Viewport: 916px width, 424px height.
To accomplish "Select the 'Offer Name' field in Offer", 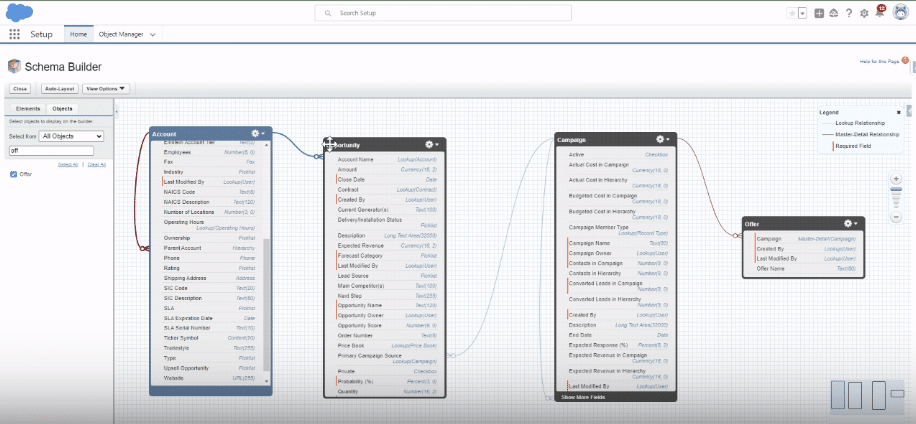I will tap(806, 269).
